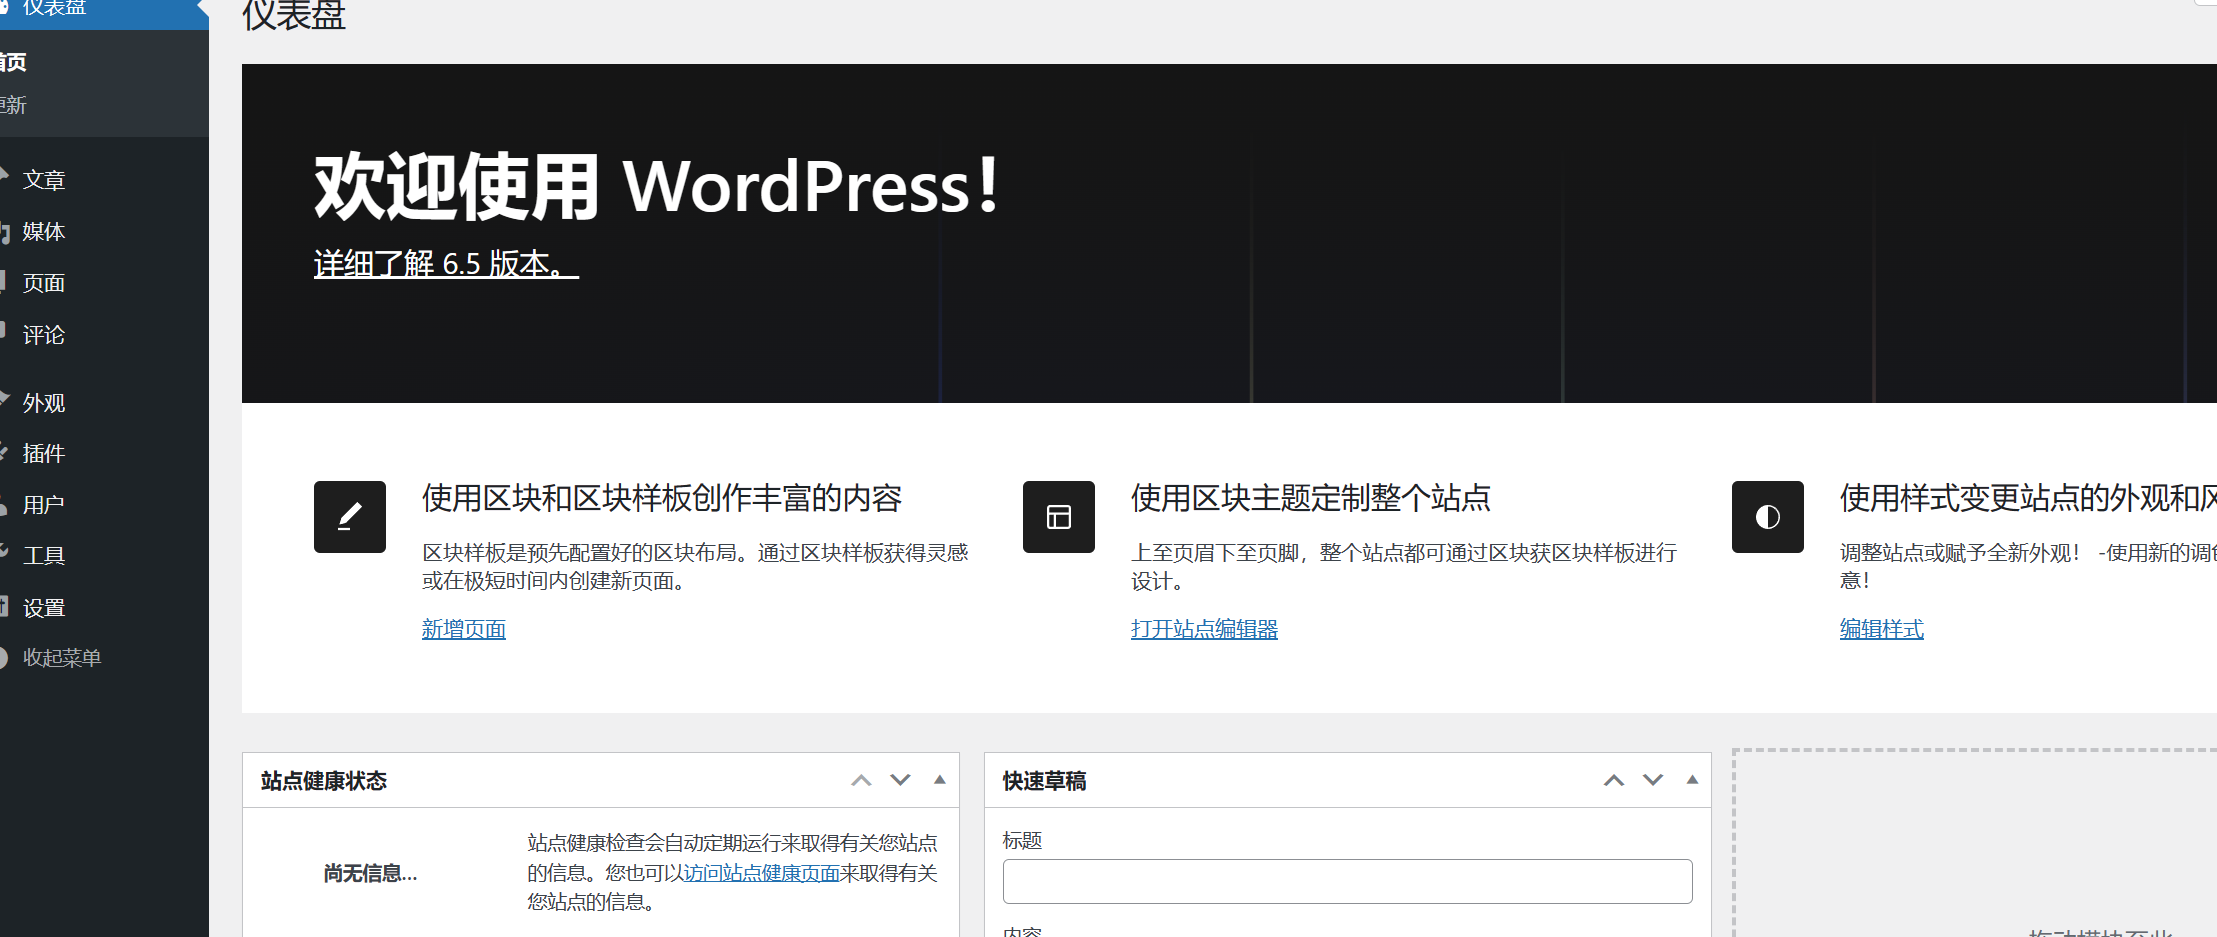Open the 用户 (Users) menu
The width and height of the screenshot is (2217, 937).
[44, 505]
